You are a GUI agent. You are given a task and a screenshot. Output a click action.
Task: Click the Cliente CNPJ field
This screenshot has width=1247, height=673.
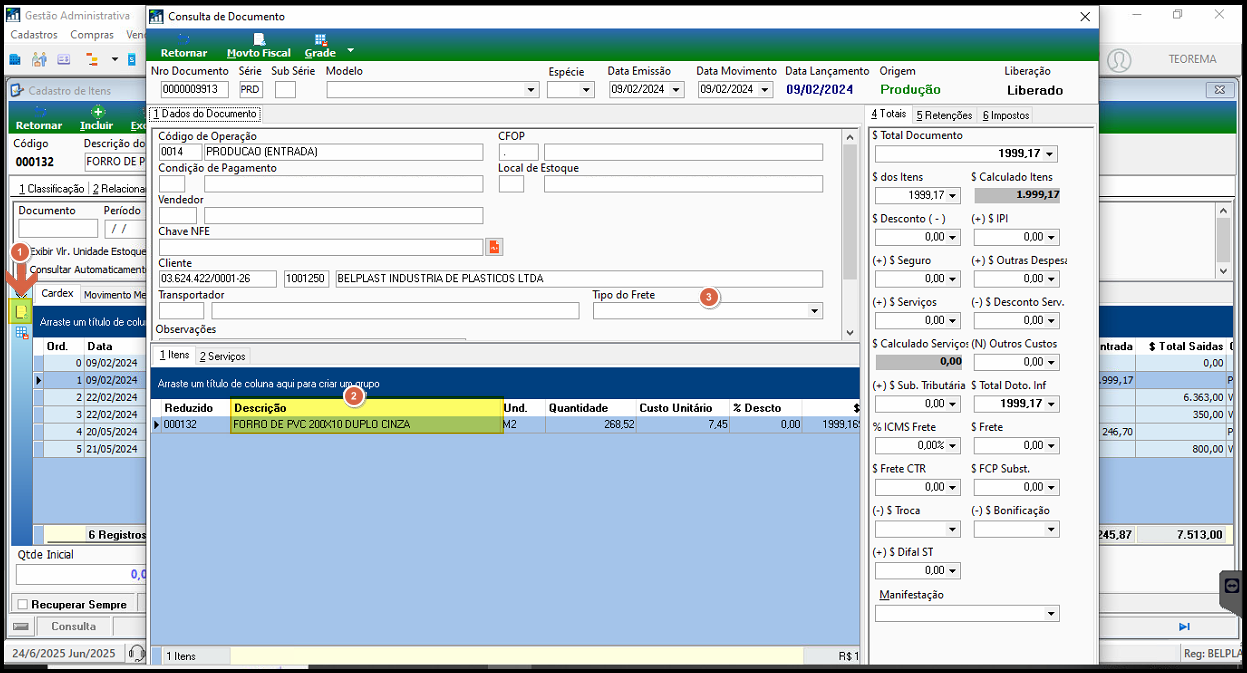point(217,279)
